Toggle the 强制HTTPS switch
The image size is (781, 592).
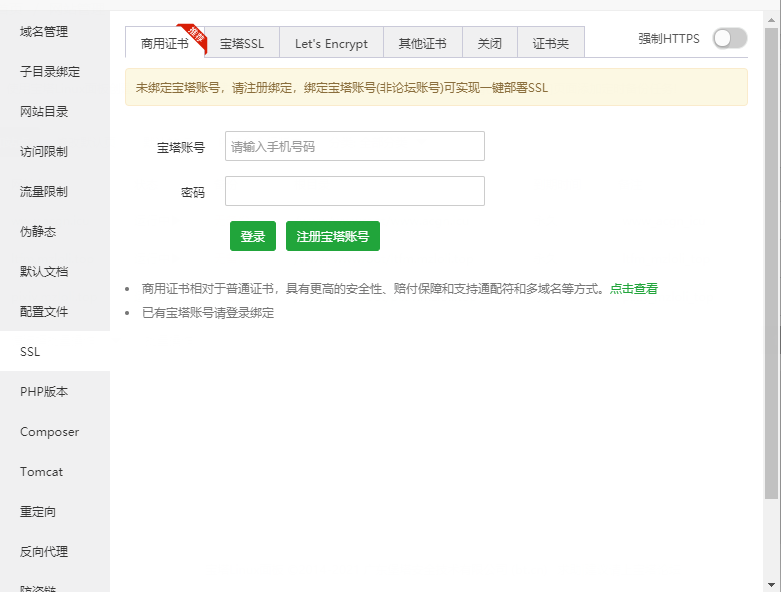coord(730,38)
